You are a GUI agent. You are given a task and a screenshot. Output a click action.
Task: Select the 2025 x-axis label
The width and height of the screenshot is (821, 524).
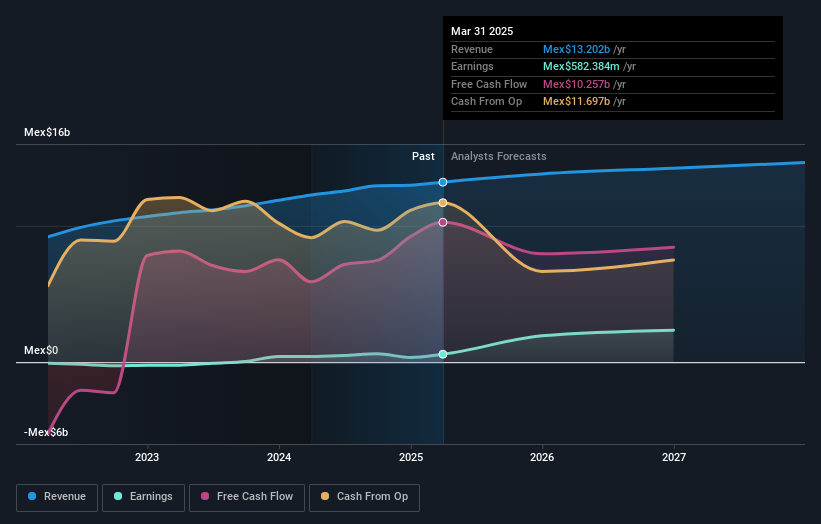click(411, 457)
